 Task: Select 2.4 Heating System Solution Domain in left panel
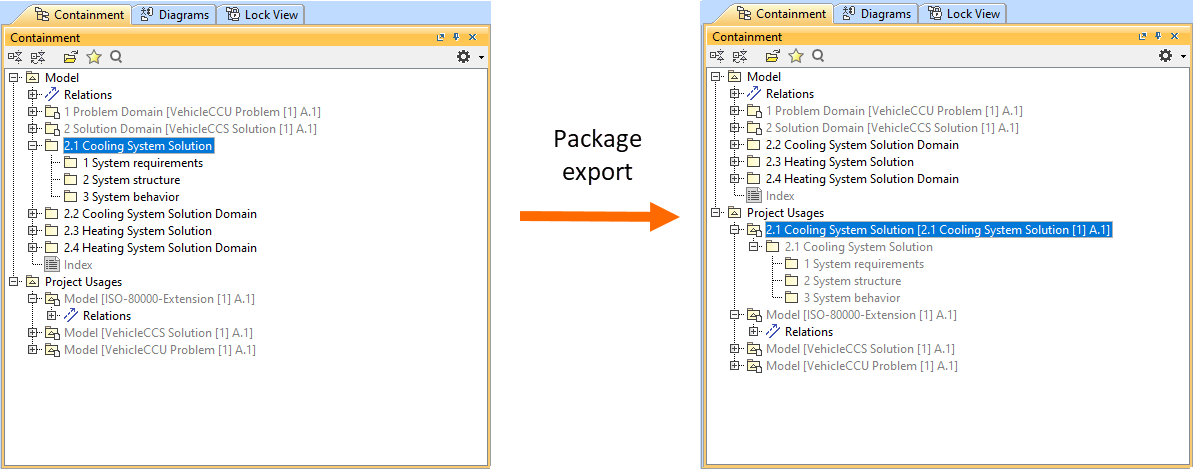[x=160, y=248]
